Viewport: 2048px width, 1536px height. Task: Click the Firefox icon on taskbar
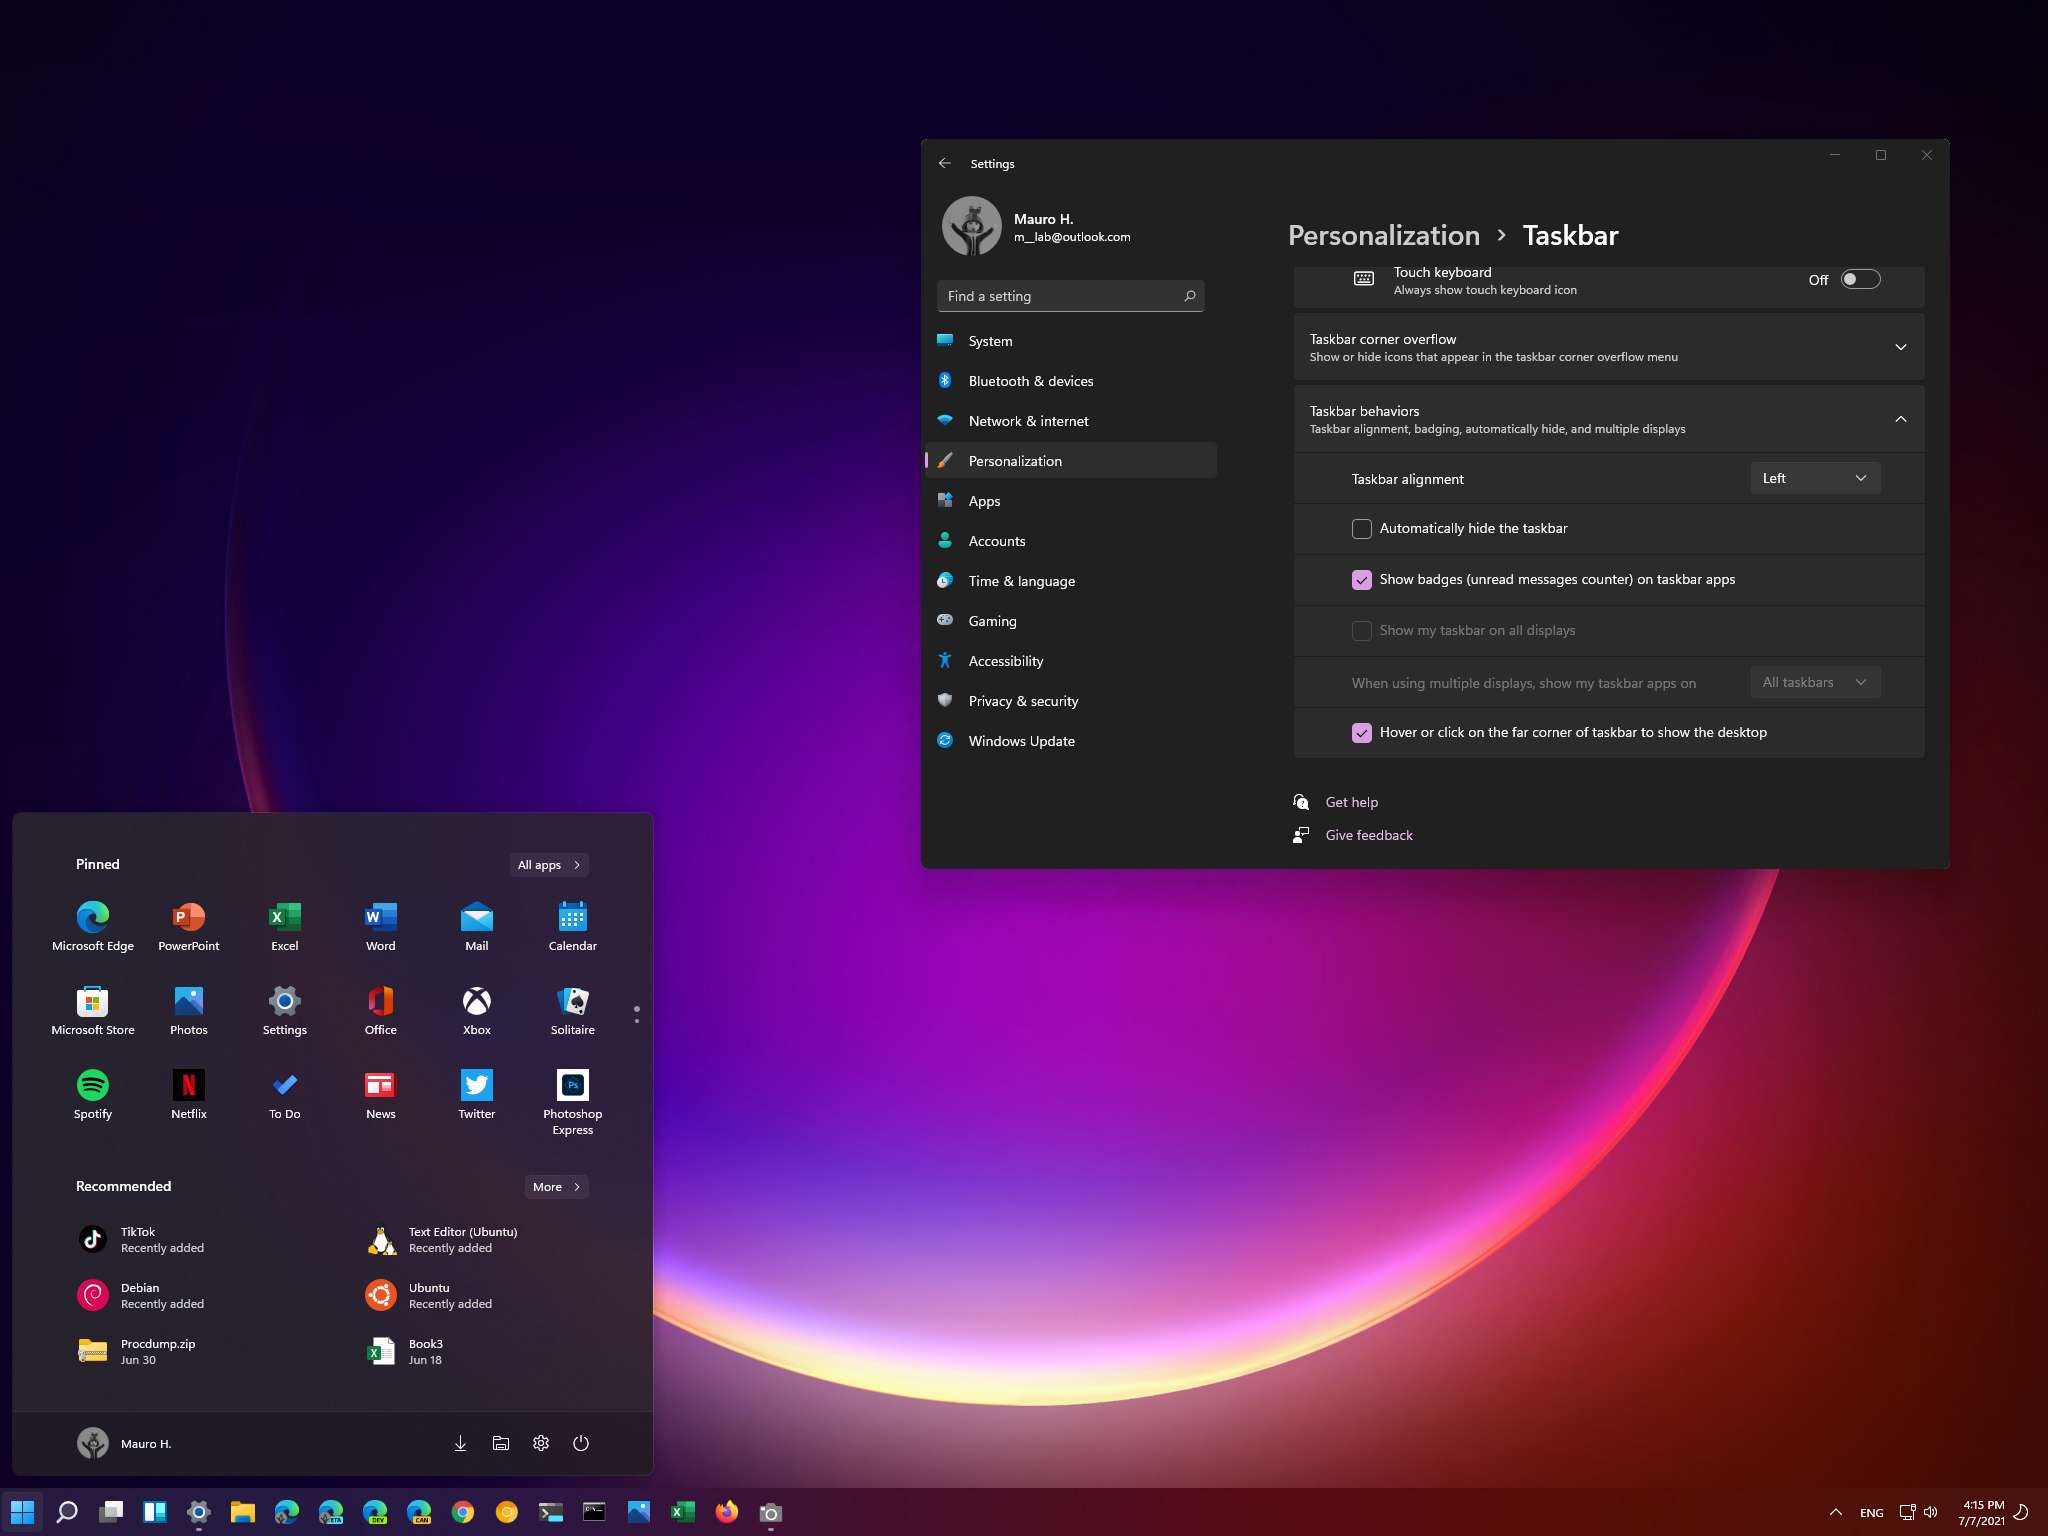coord(727,1512)
